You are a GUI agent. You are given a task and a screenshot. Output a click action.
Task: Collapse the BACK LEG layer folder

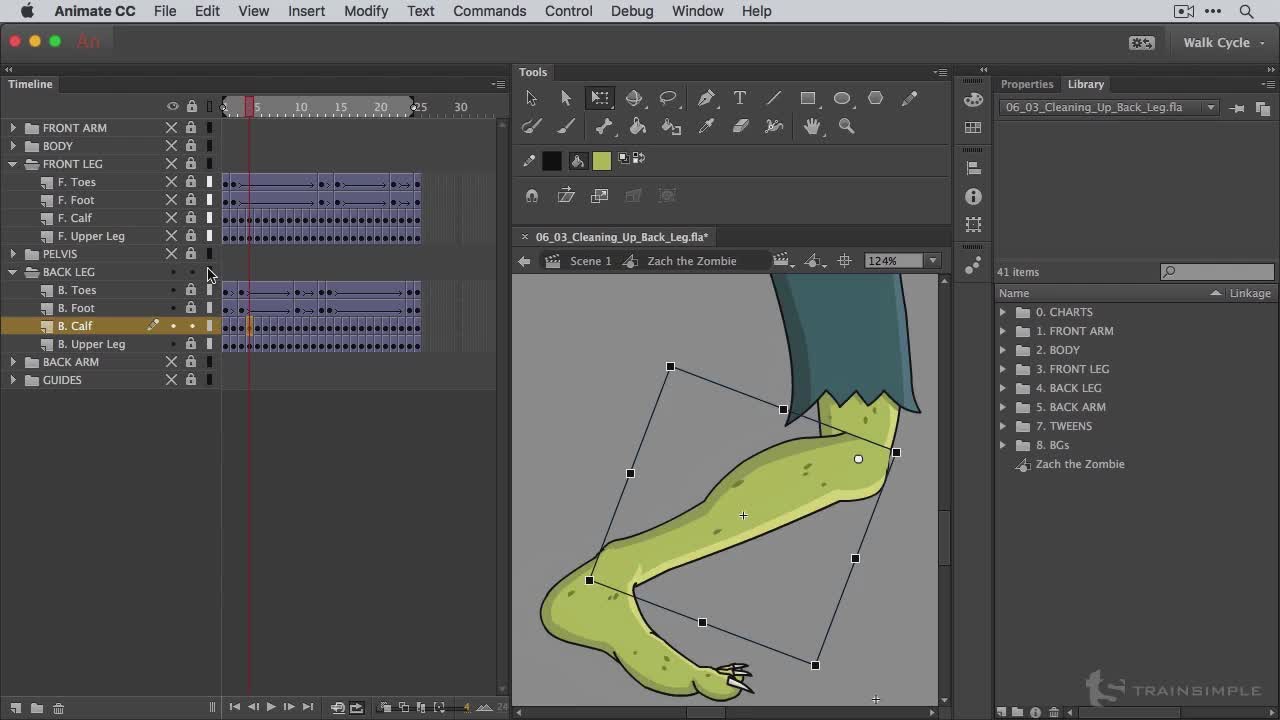coord(13,272)
